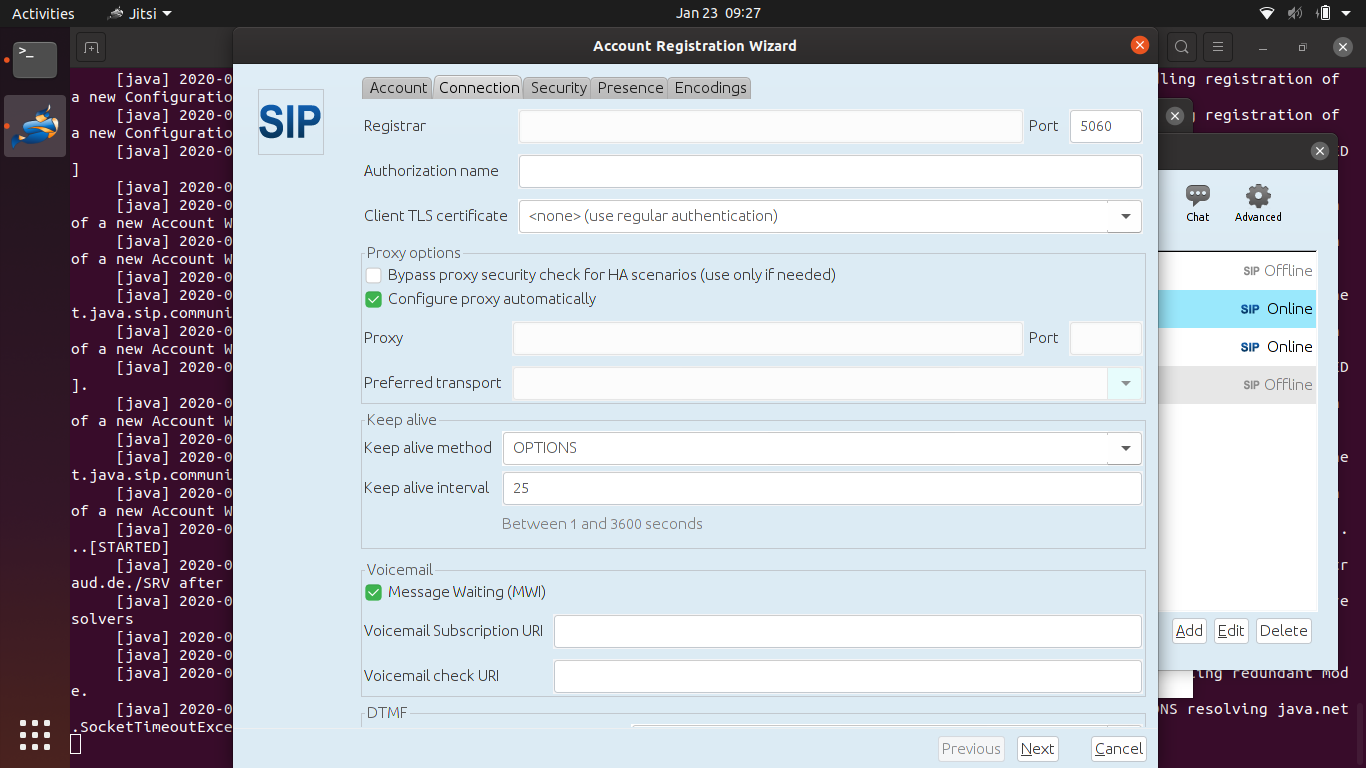Click inside the Registrar input field
Screen dimensions: 1366x768
[770, 126]
